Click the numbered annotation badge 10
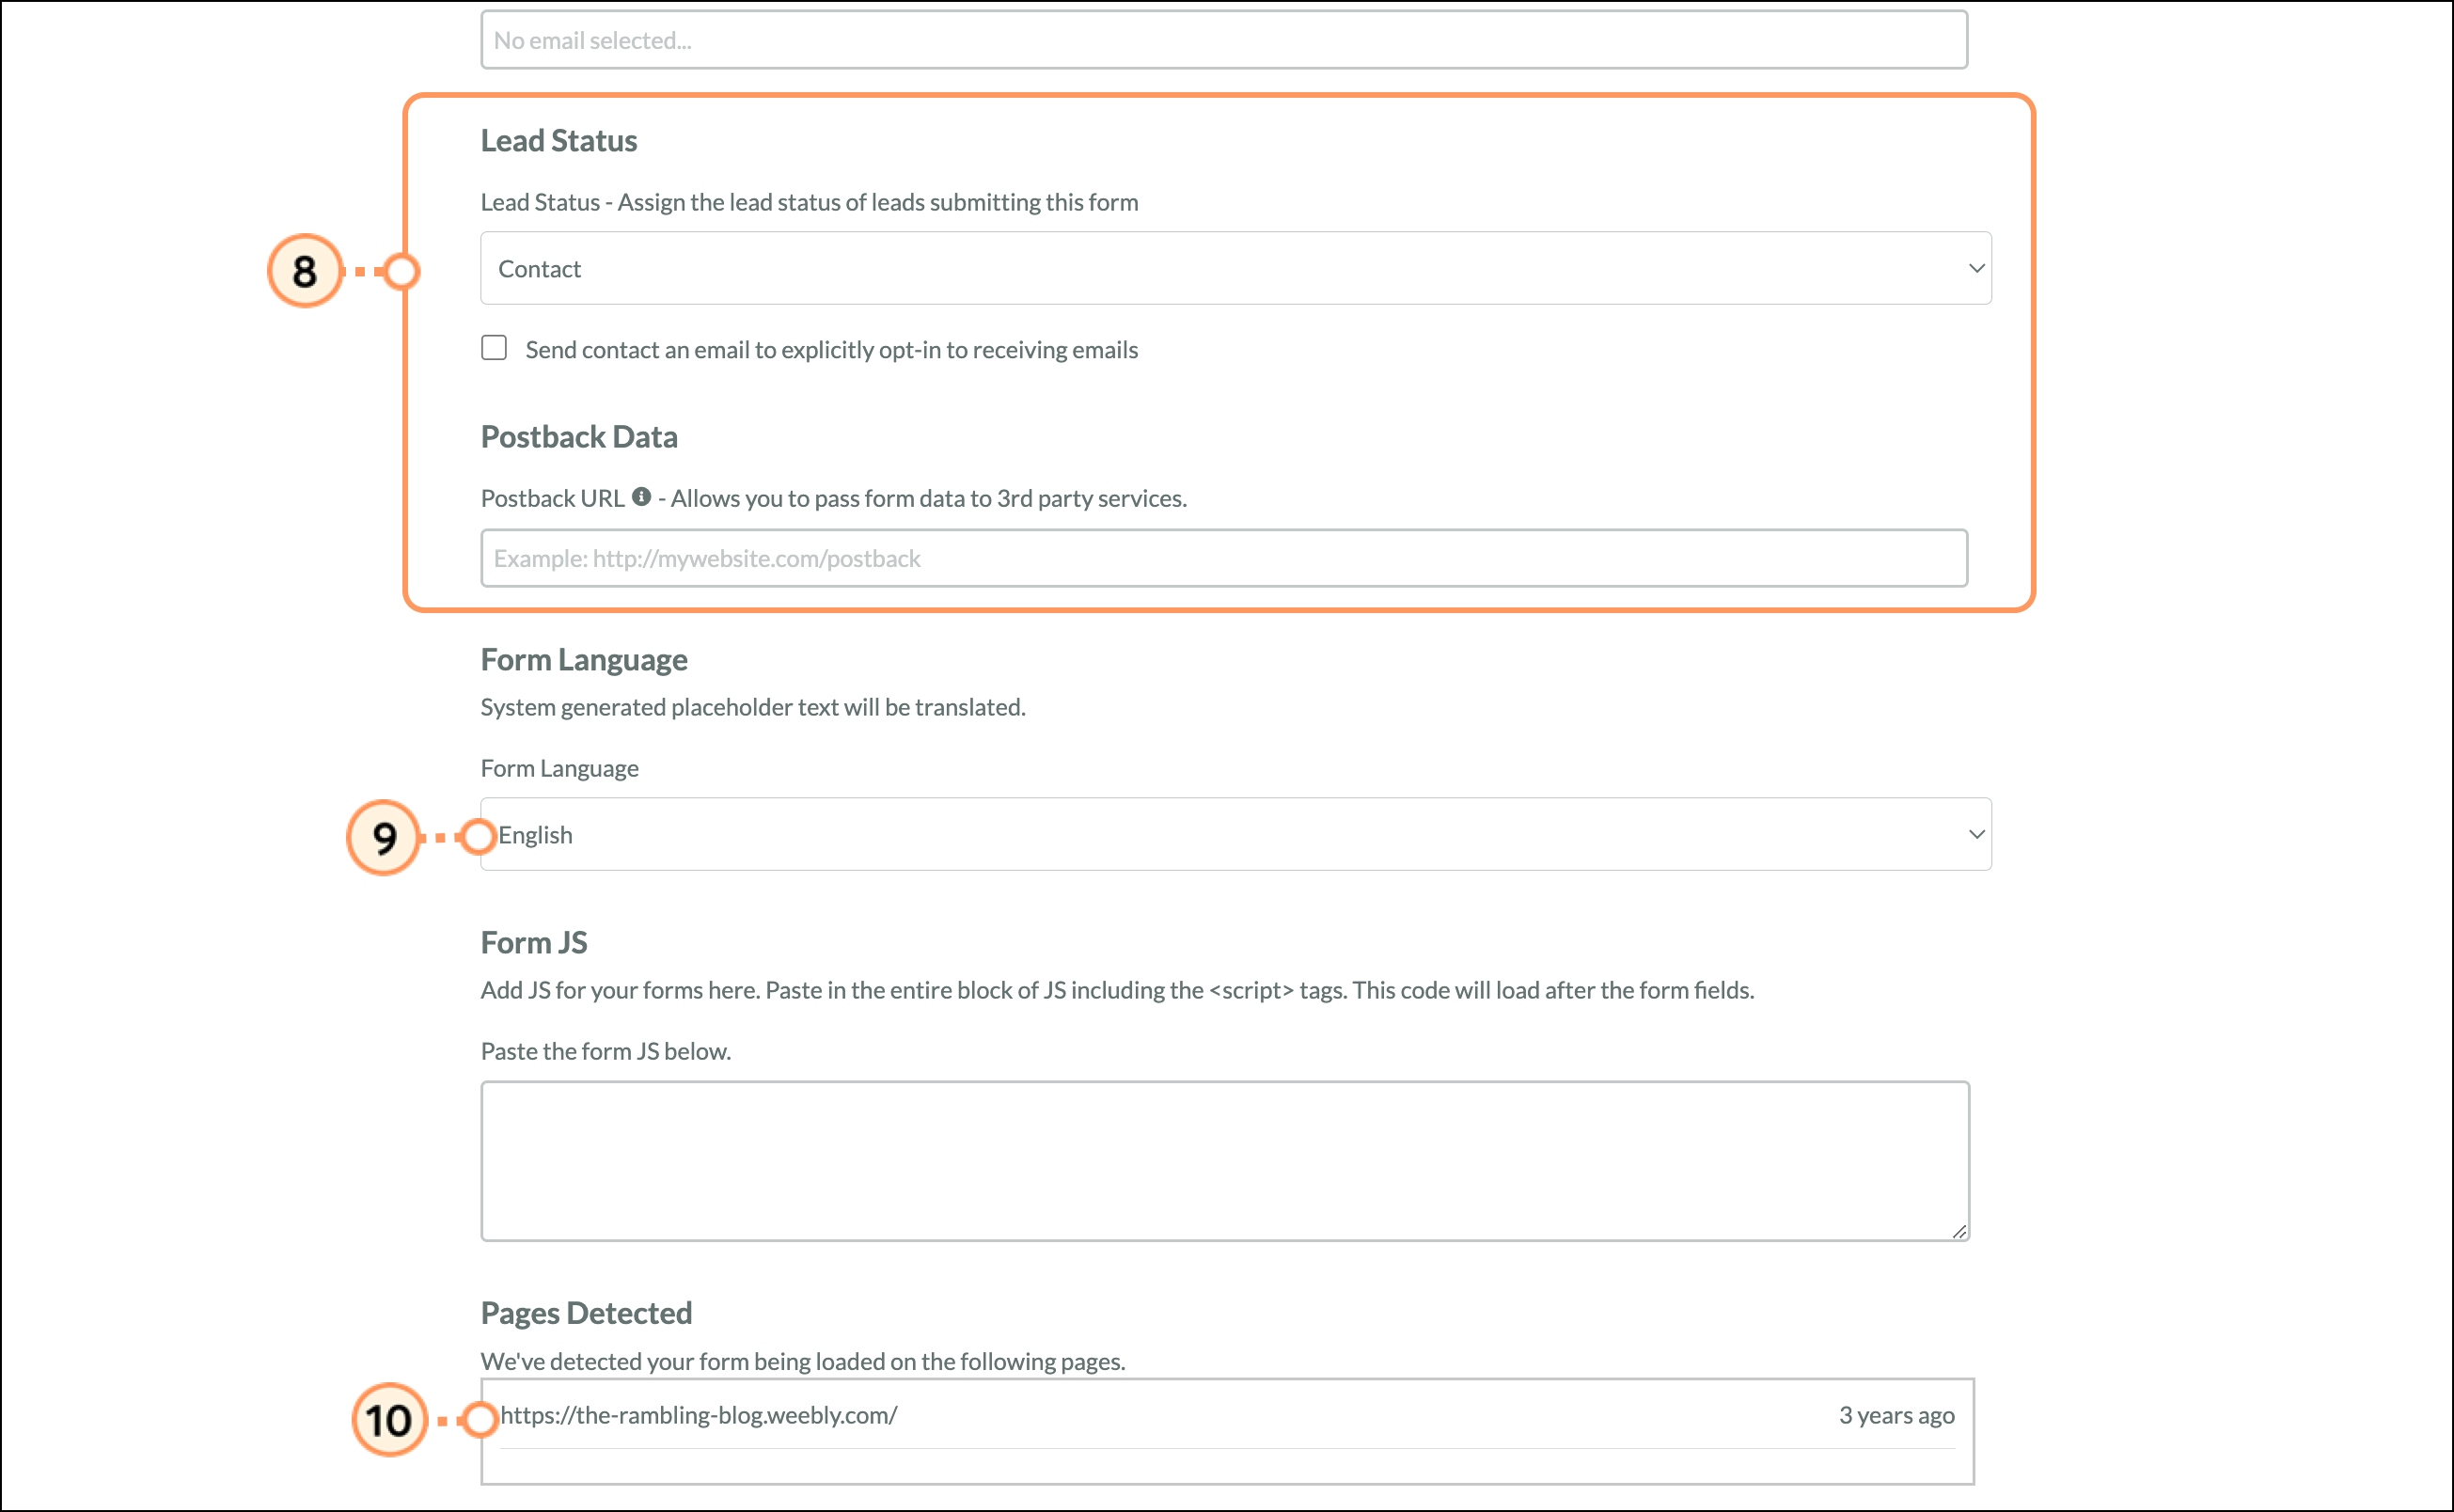2454x1512 pixels. 389,1419
